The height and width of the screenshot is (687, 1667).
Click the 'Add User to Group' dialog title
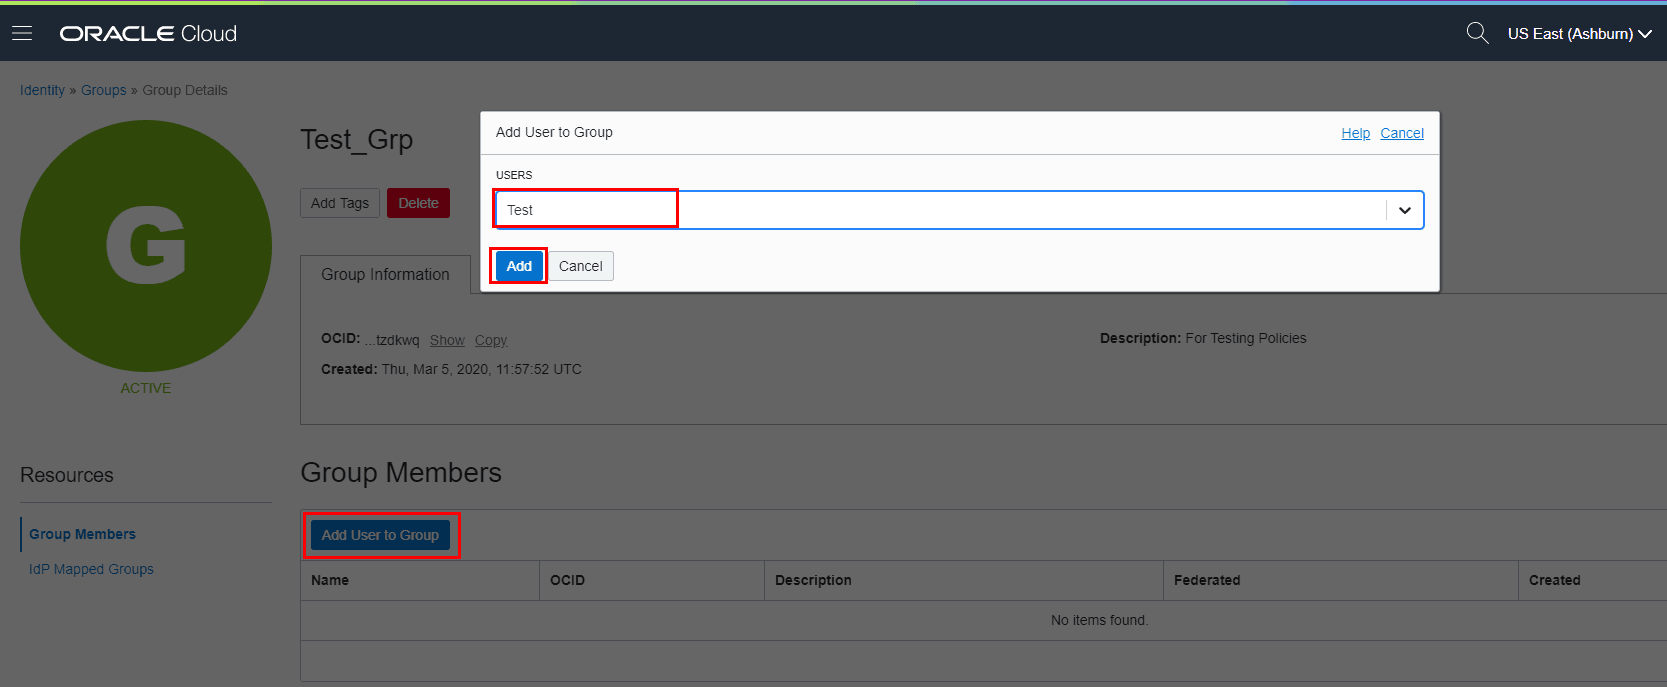[554, 132]
